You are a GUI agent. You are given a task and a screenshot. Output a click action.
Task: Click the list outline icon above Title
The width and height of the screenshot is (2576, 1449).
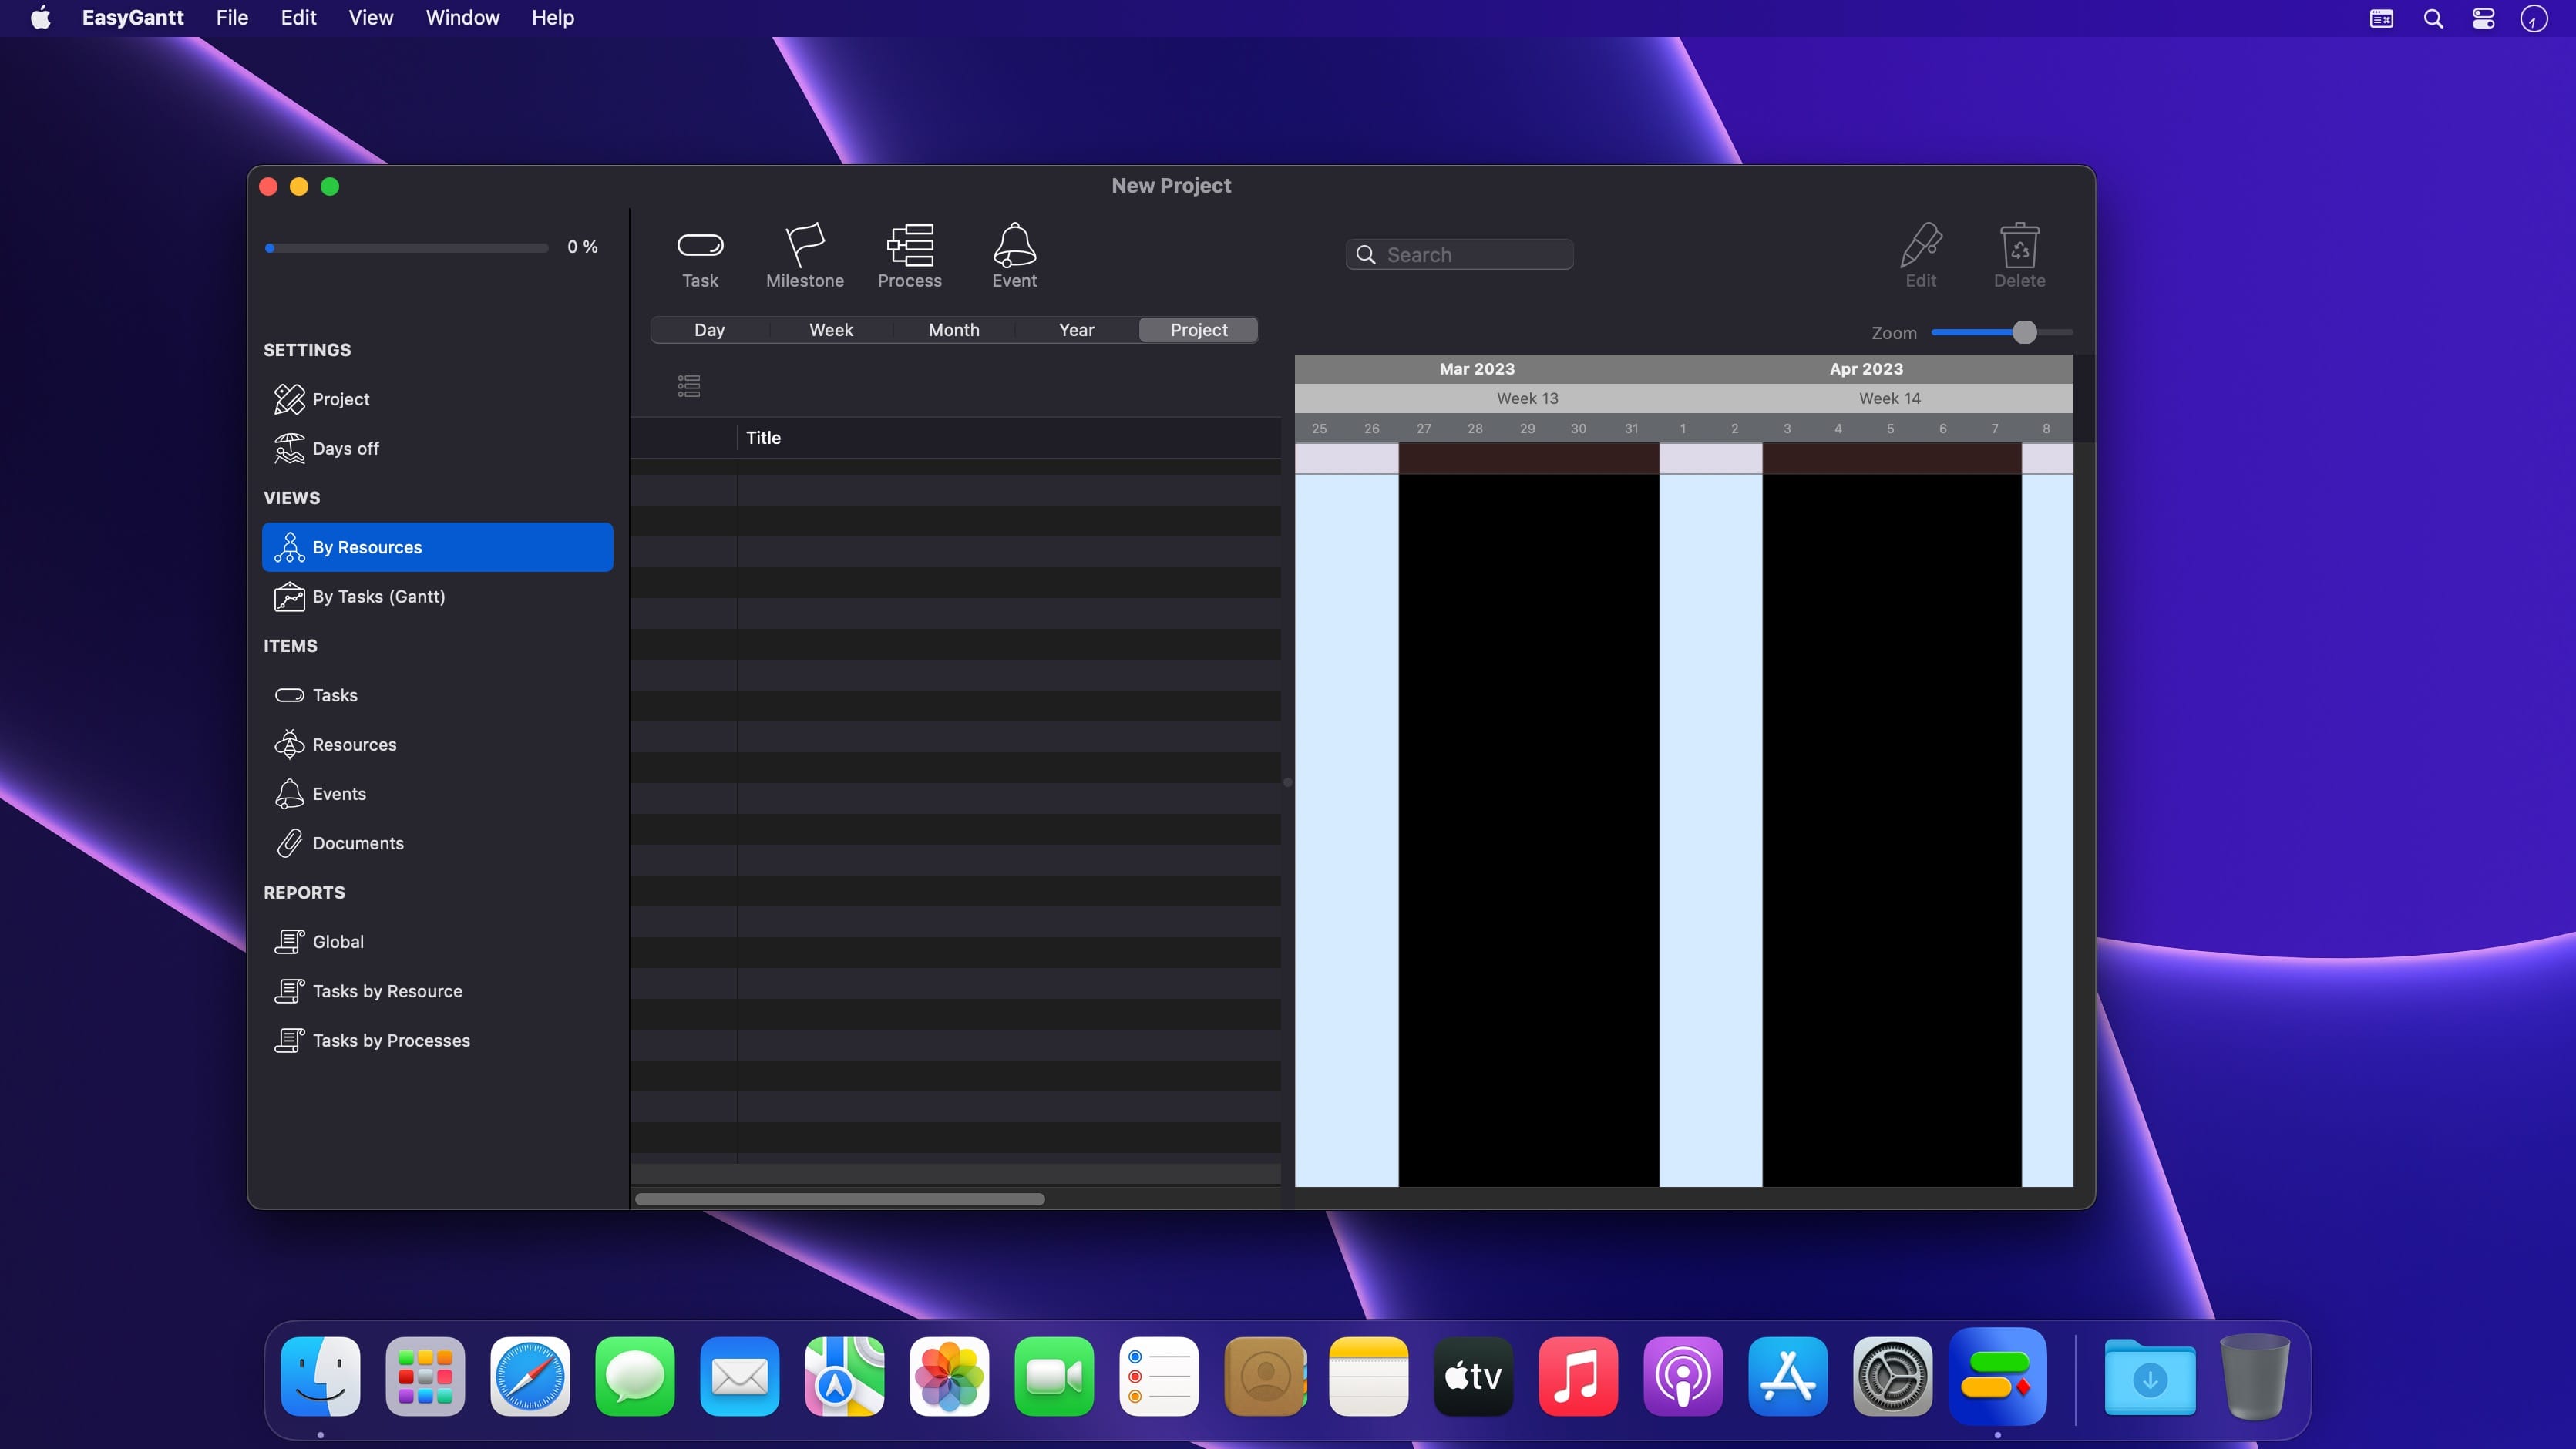(x=689, y=386)
